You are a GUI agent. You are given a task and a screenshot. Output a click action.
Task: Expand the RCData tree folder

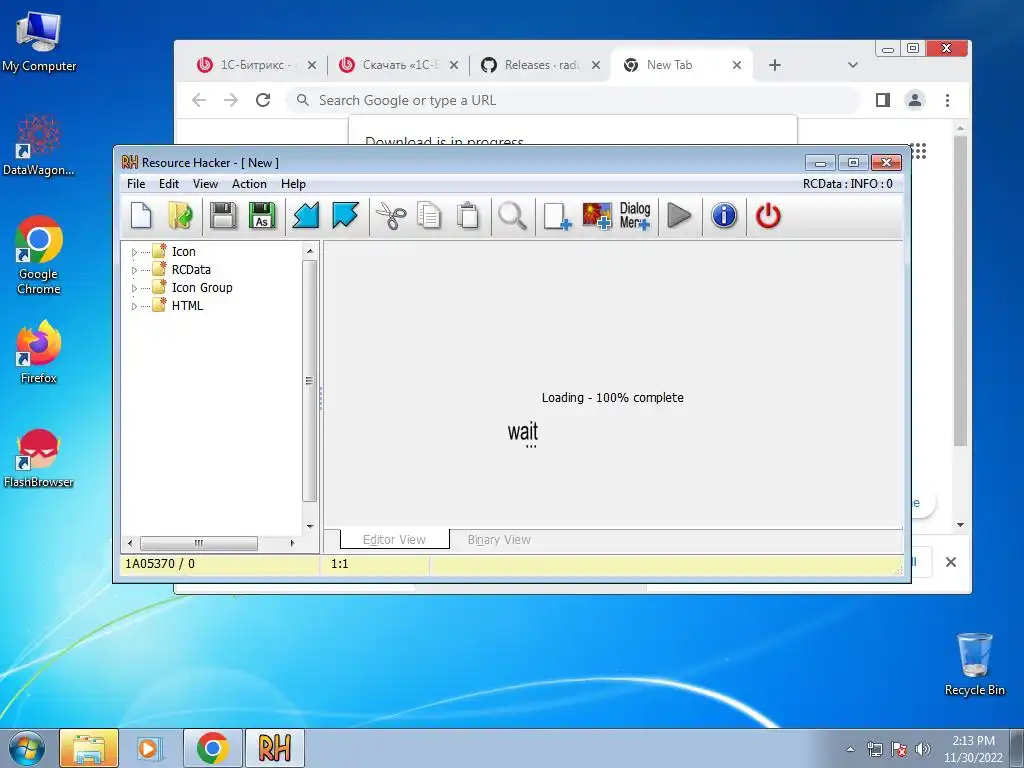[x=135, y=270]
